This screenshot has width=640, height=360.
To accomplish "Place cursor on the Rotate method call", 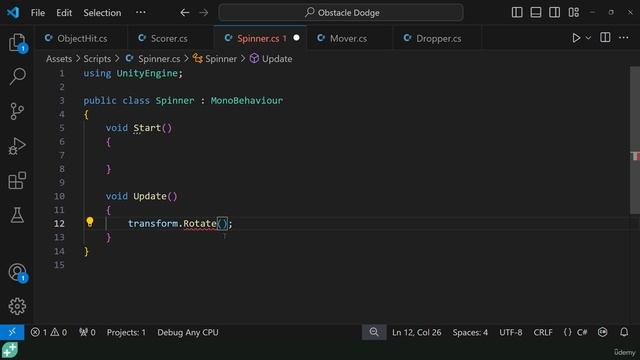I will (x=200, y=223).
